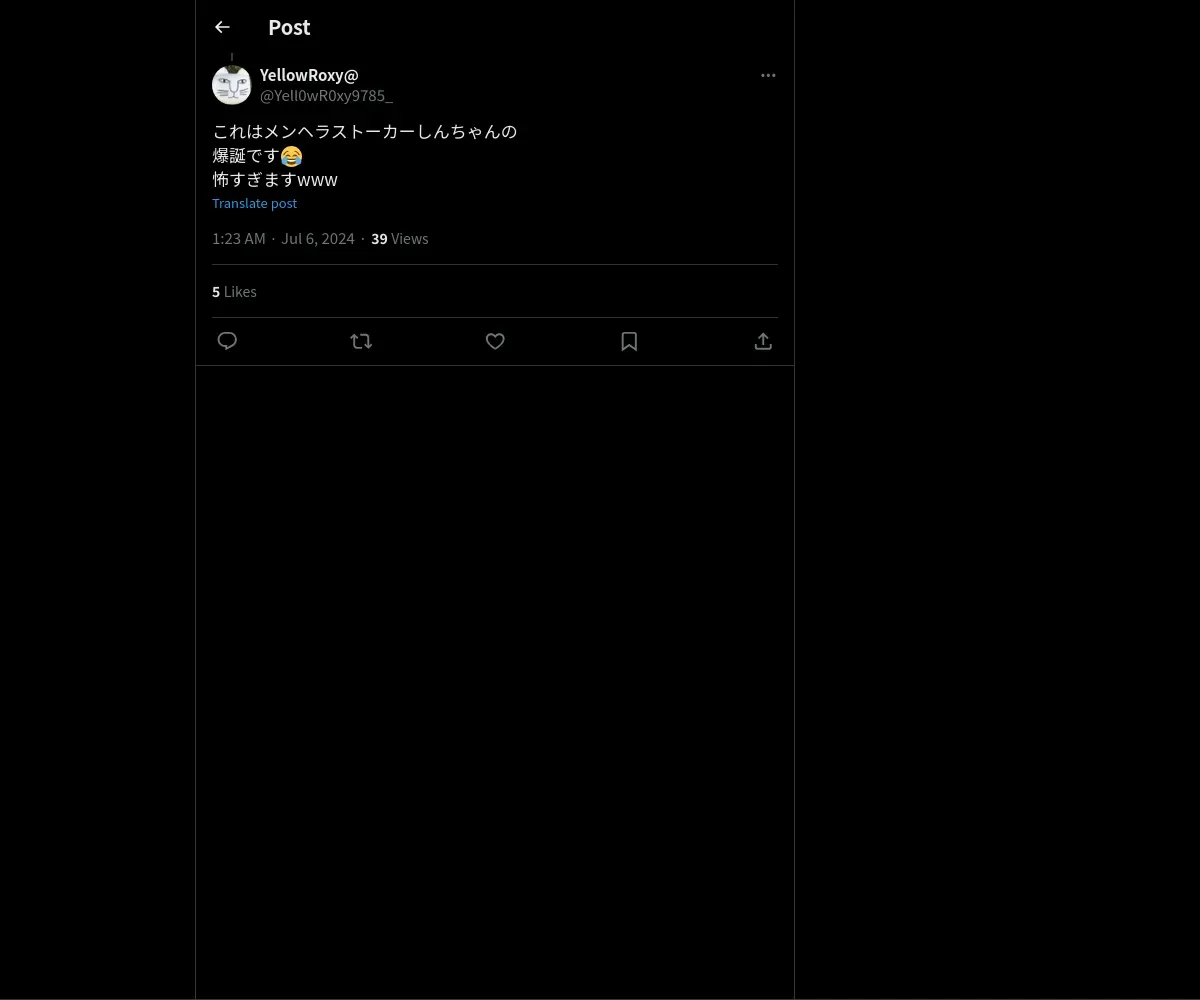Image resolution: width=1200 pixels, height=1000 pixels.
Task: Open the 1:23 AM timestamp link
Action: pyautogui.click(x=238, y=239)
